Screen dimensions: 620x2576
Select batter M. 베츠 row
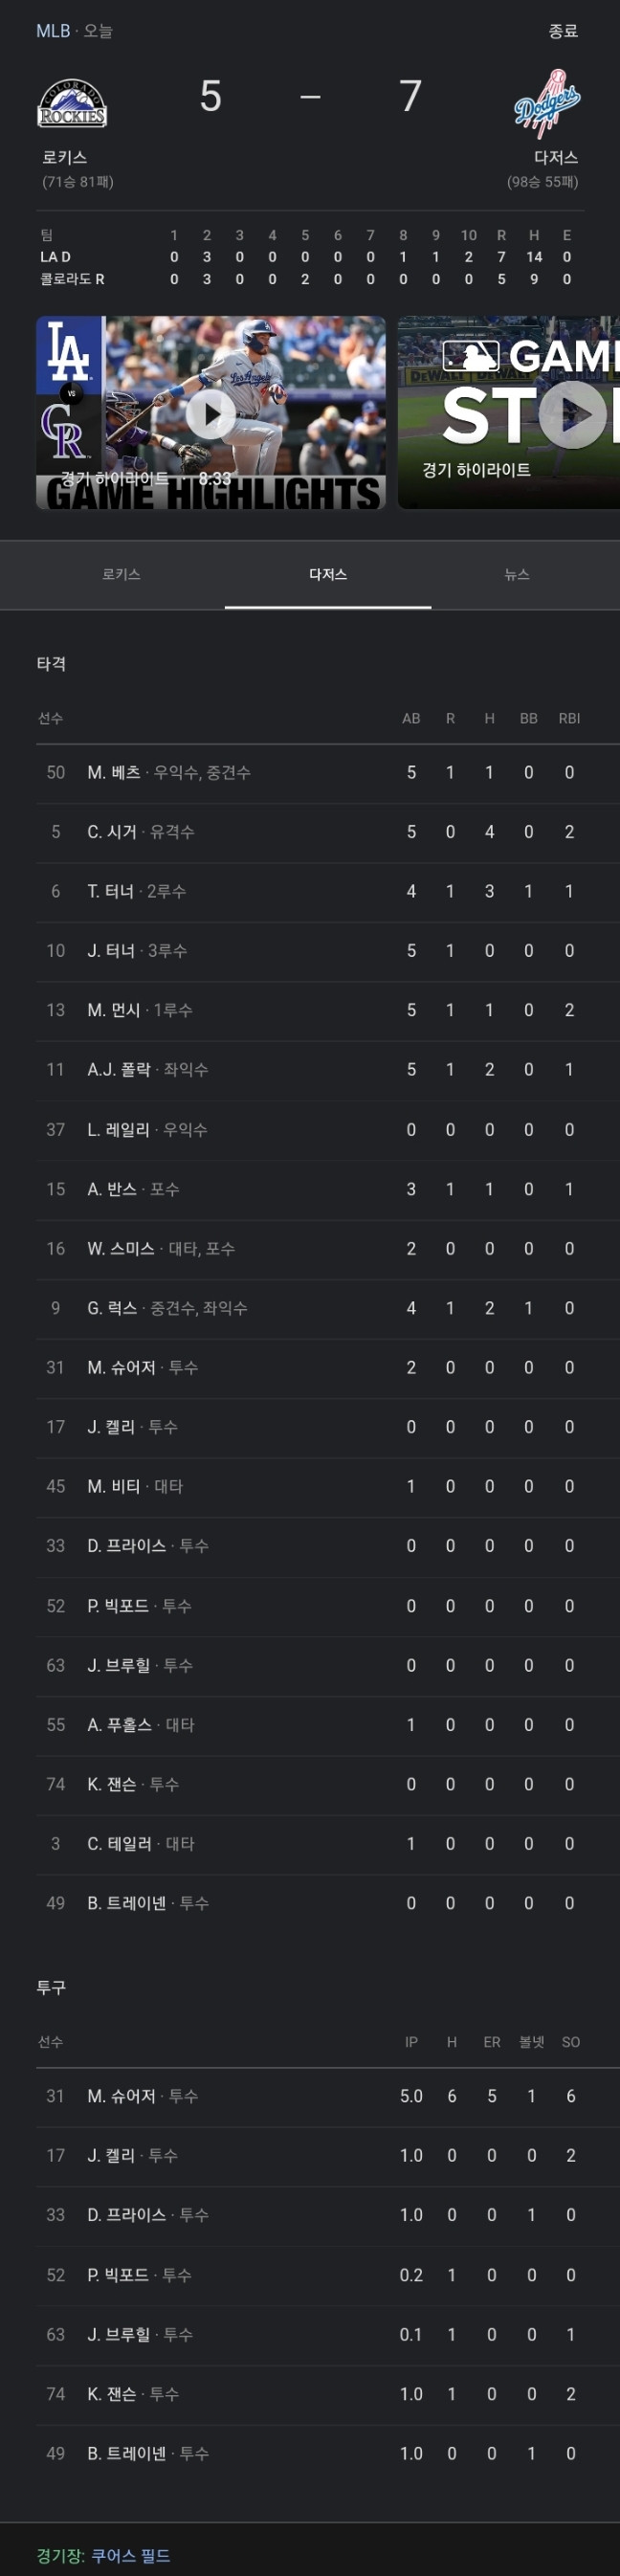pyautogui.click(x=310, y=772)
